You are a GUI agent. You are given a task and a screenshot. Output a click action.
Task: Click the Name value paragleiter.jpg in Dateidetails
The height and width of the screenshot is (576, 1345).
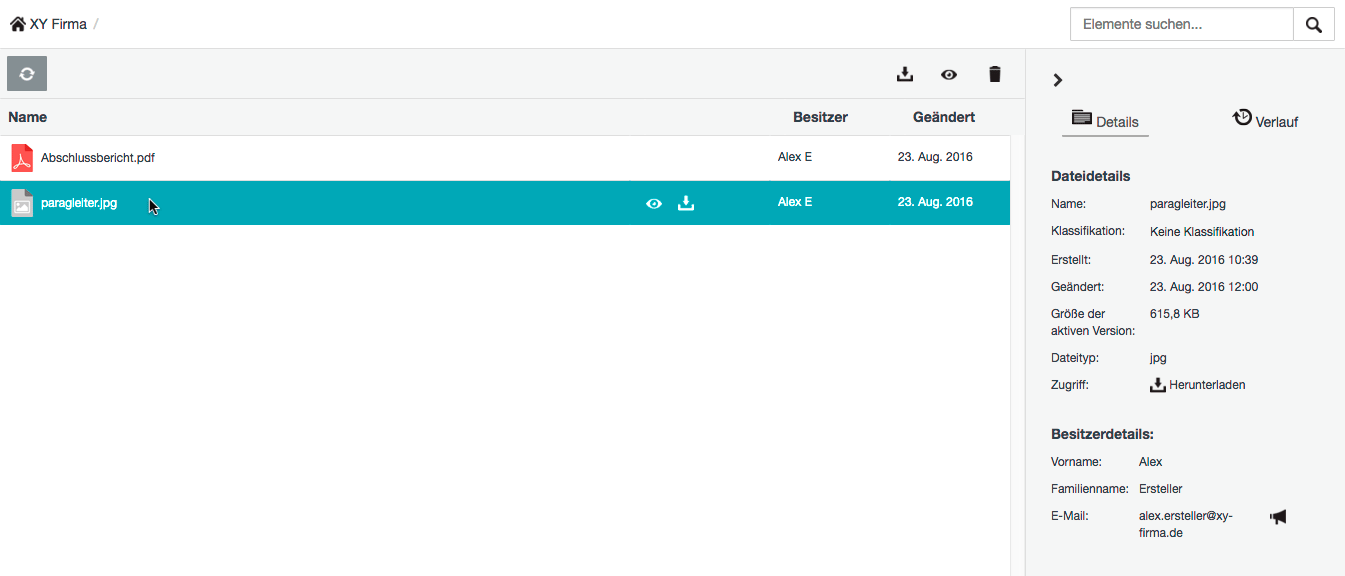pyautogui.click(x=1188, y=204)
